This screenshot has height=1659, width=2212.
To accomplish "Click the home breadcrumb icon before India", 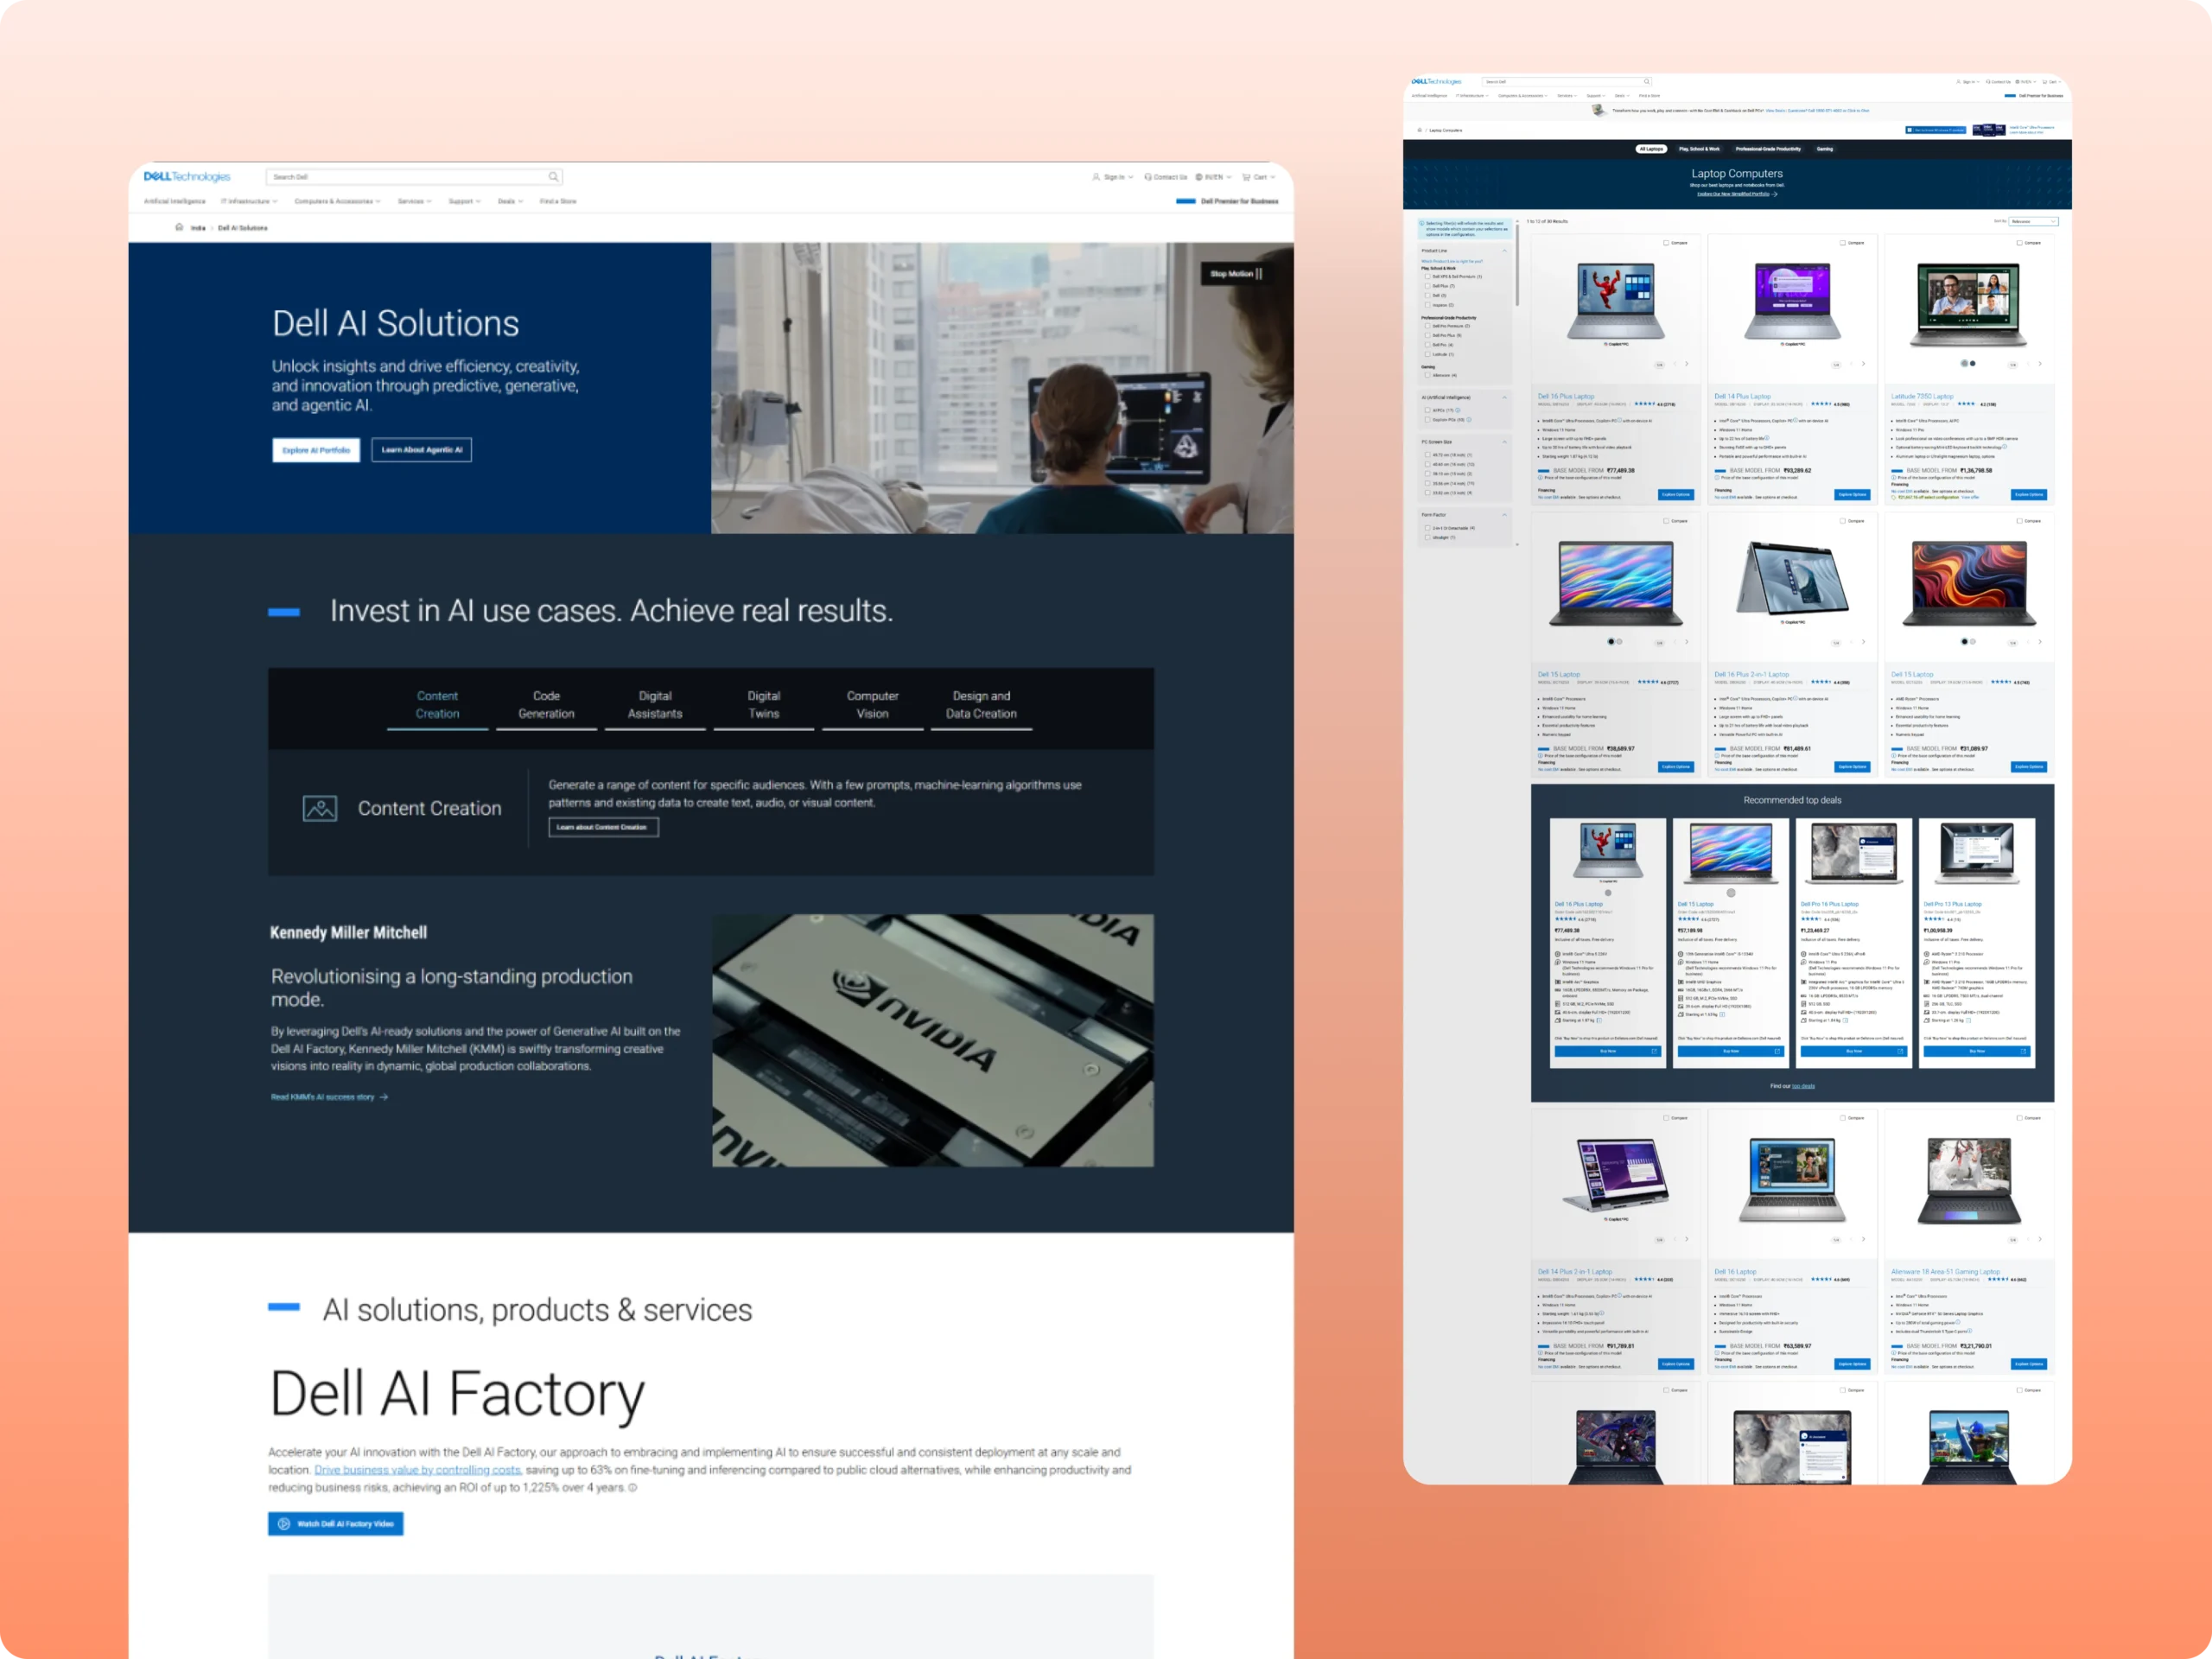I will pos(179,227).
